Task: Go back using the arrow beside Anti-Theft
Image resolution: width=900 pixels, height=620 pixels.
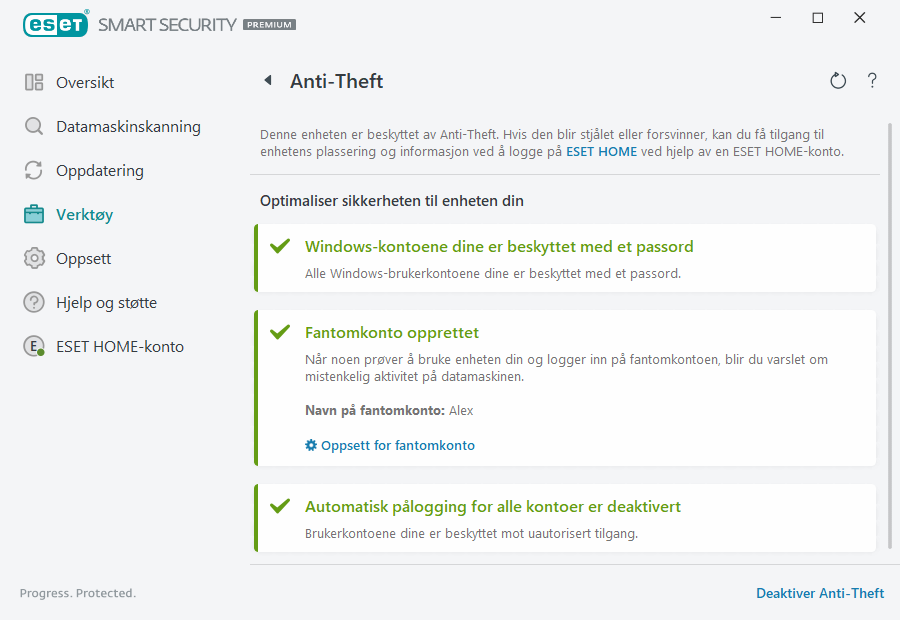Action: click(x=268, y=80)
